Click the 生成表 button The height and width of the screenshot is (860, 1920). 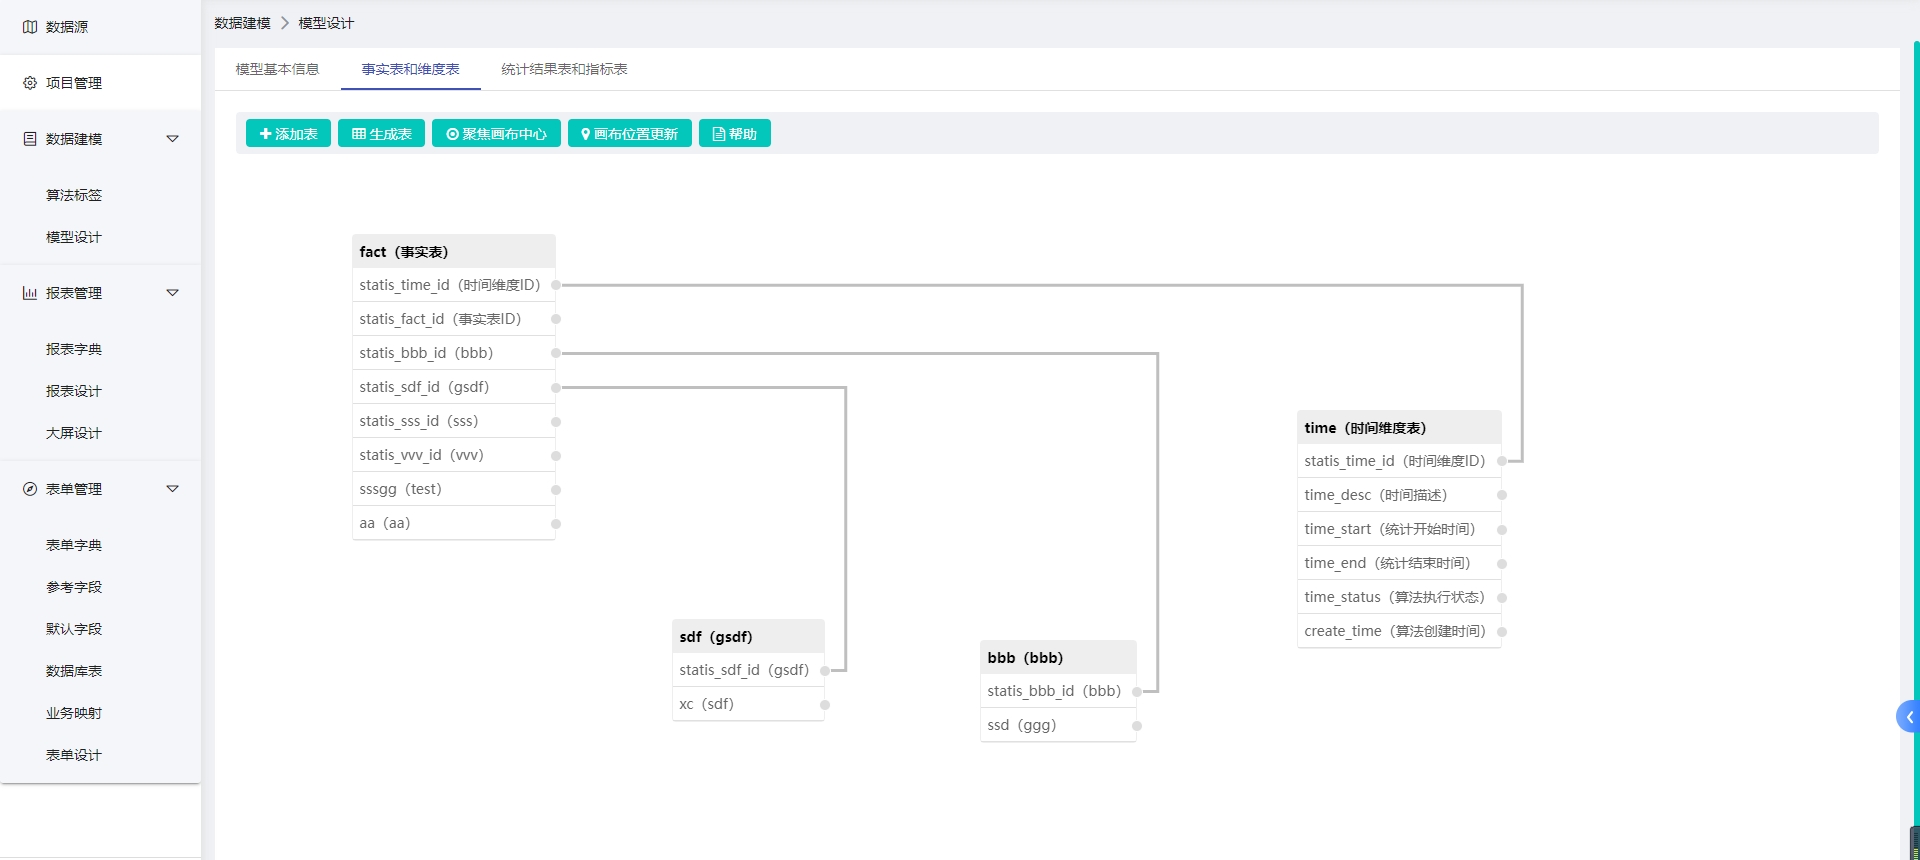pyautogui.click(x=381, y=134)
